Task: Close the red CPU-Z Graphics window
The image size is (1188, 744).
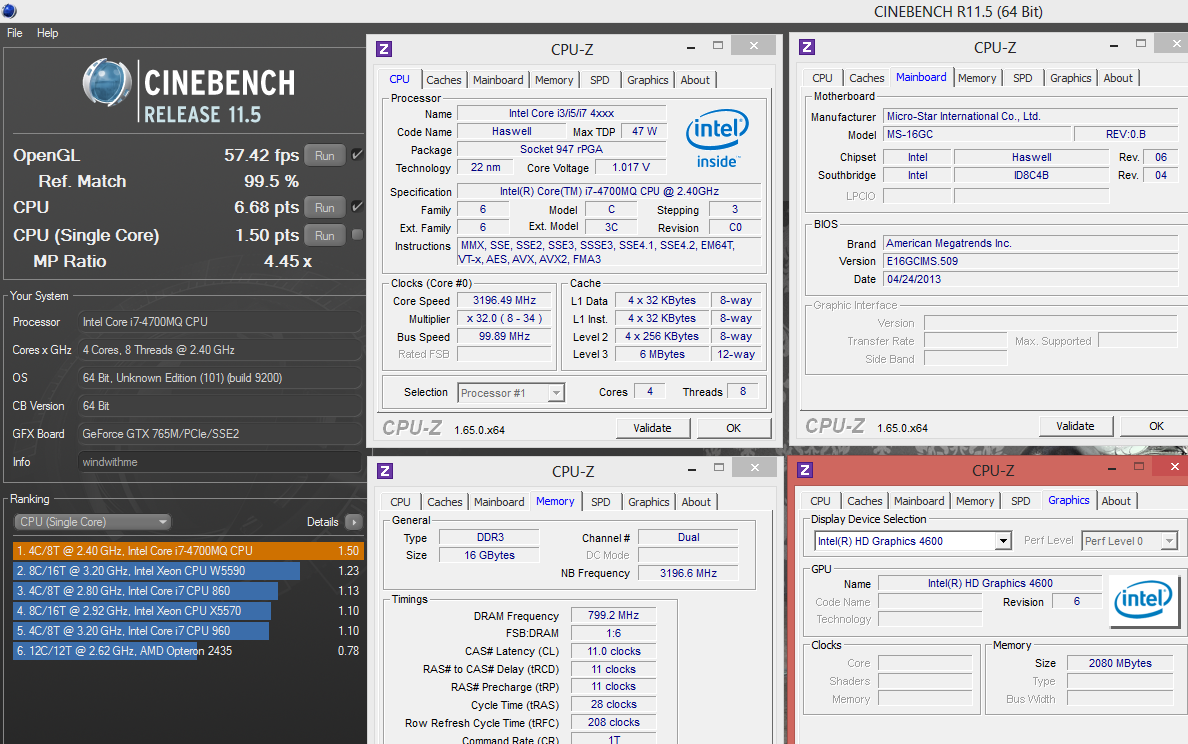Action: coord(1174,467)
